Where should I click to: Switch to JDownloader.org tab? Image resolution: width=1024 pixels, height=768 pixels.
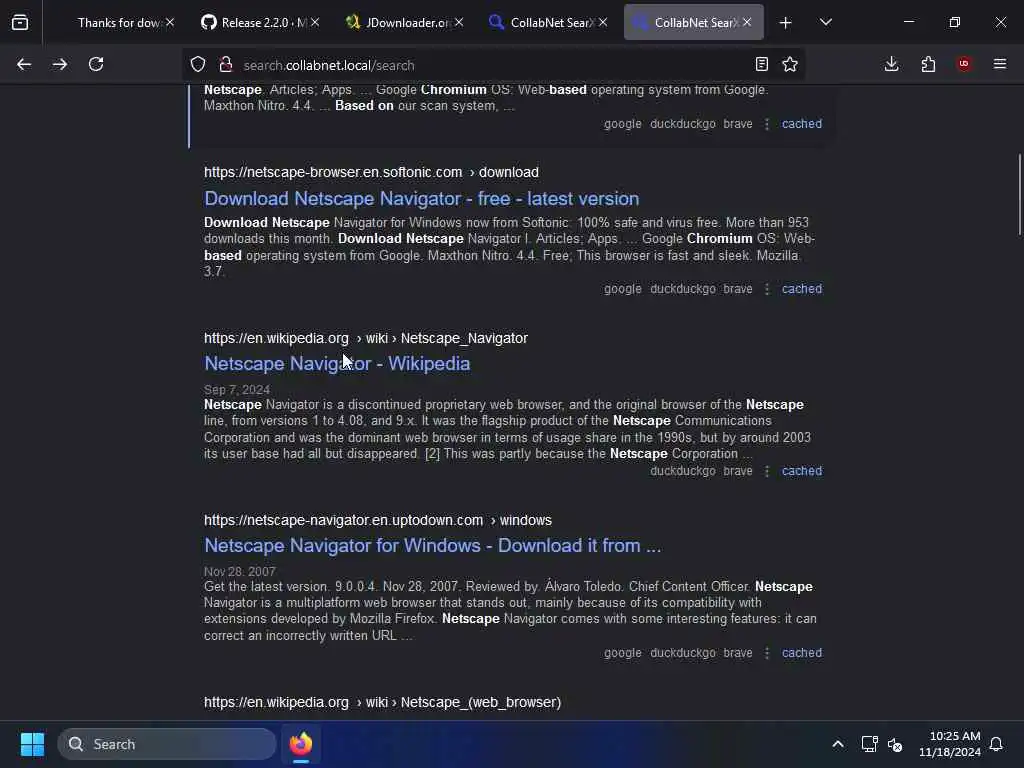coord(403,23)
